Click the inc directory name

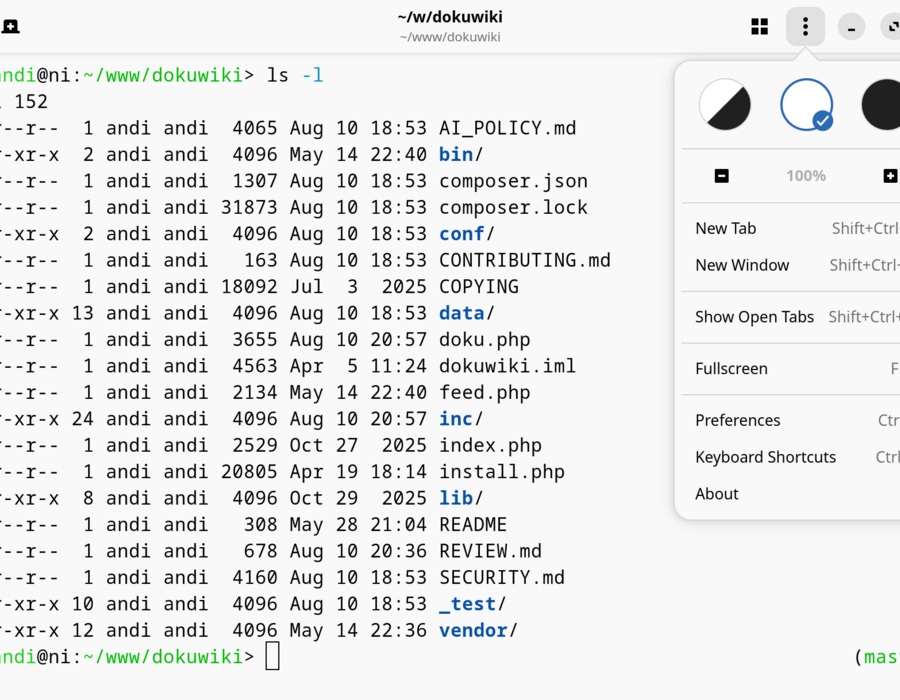[456, 418]
